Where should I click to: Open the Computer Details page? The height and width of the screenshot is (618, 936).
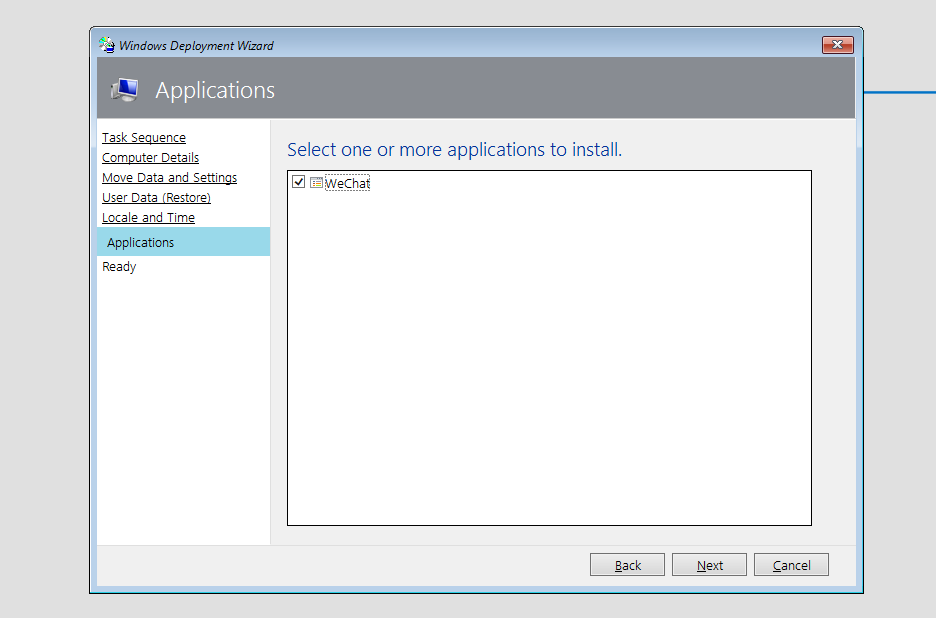tap(150, 157)
